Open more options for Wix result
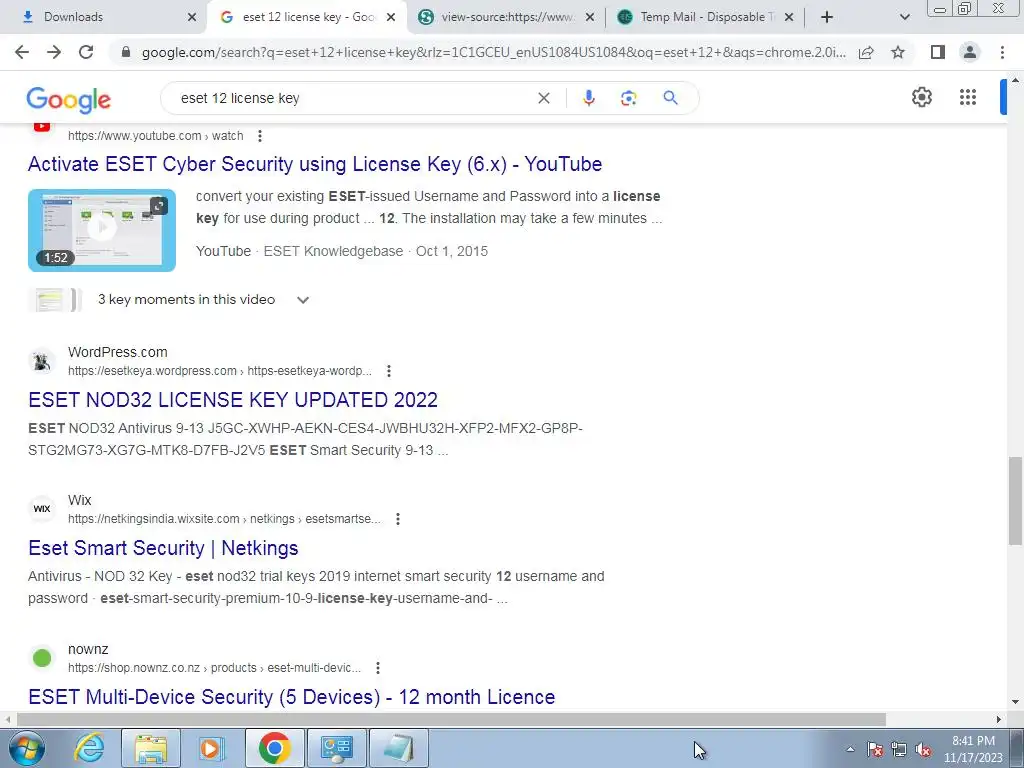The image size is (1024, 768). coord(398,519)
